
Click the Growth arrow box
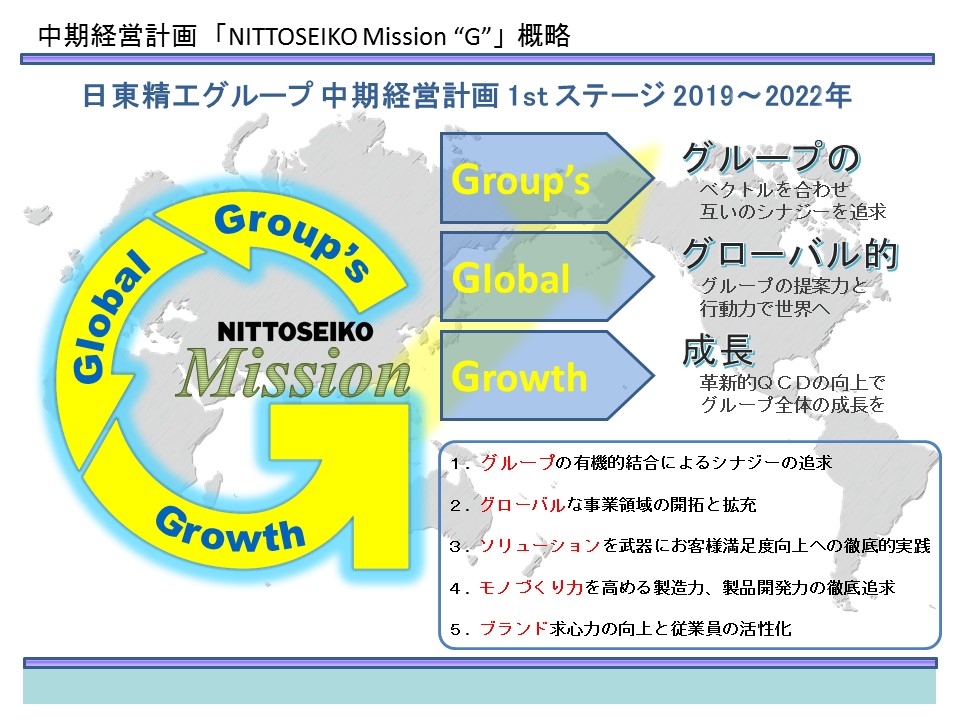(x=547, y=375)
